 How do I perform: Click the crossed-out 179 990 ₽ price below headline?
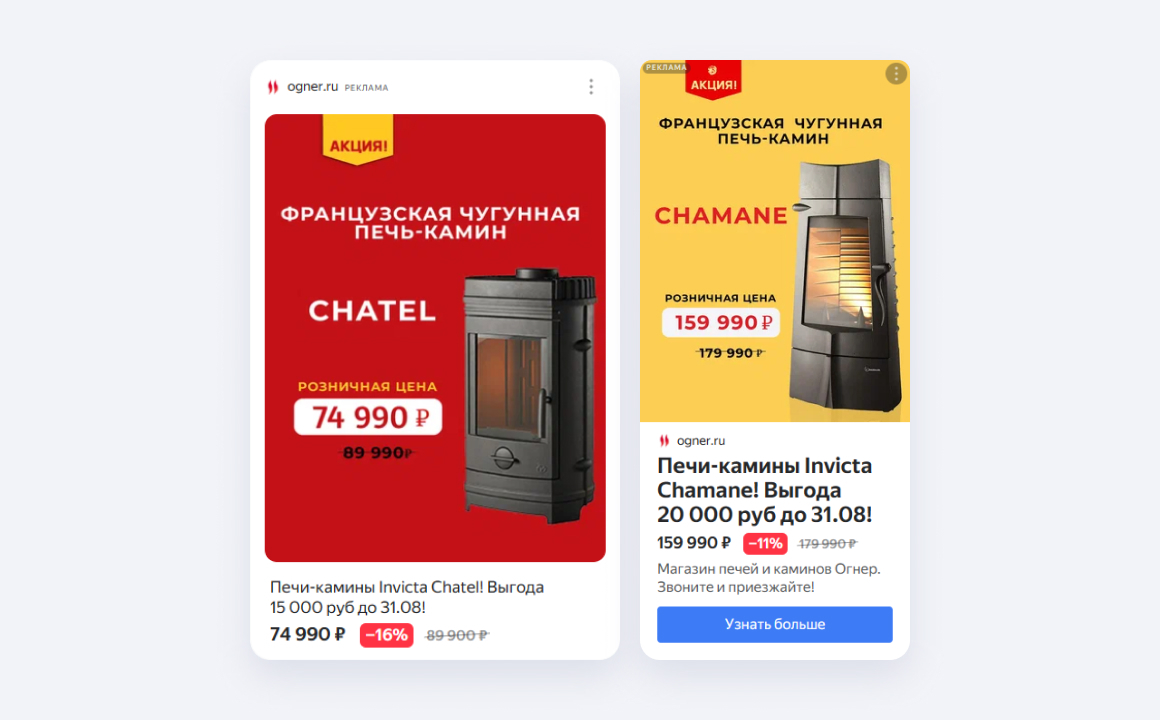pyautogui.click(x=827, y=544)
